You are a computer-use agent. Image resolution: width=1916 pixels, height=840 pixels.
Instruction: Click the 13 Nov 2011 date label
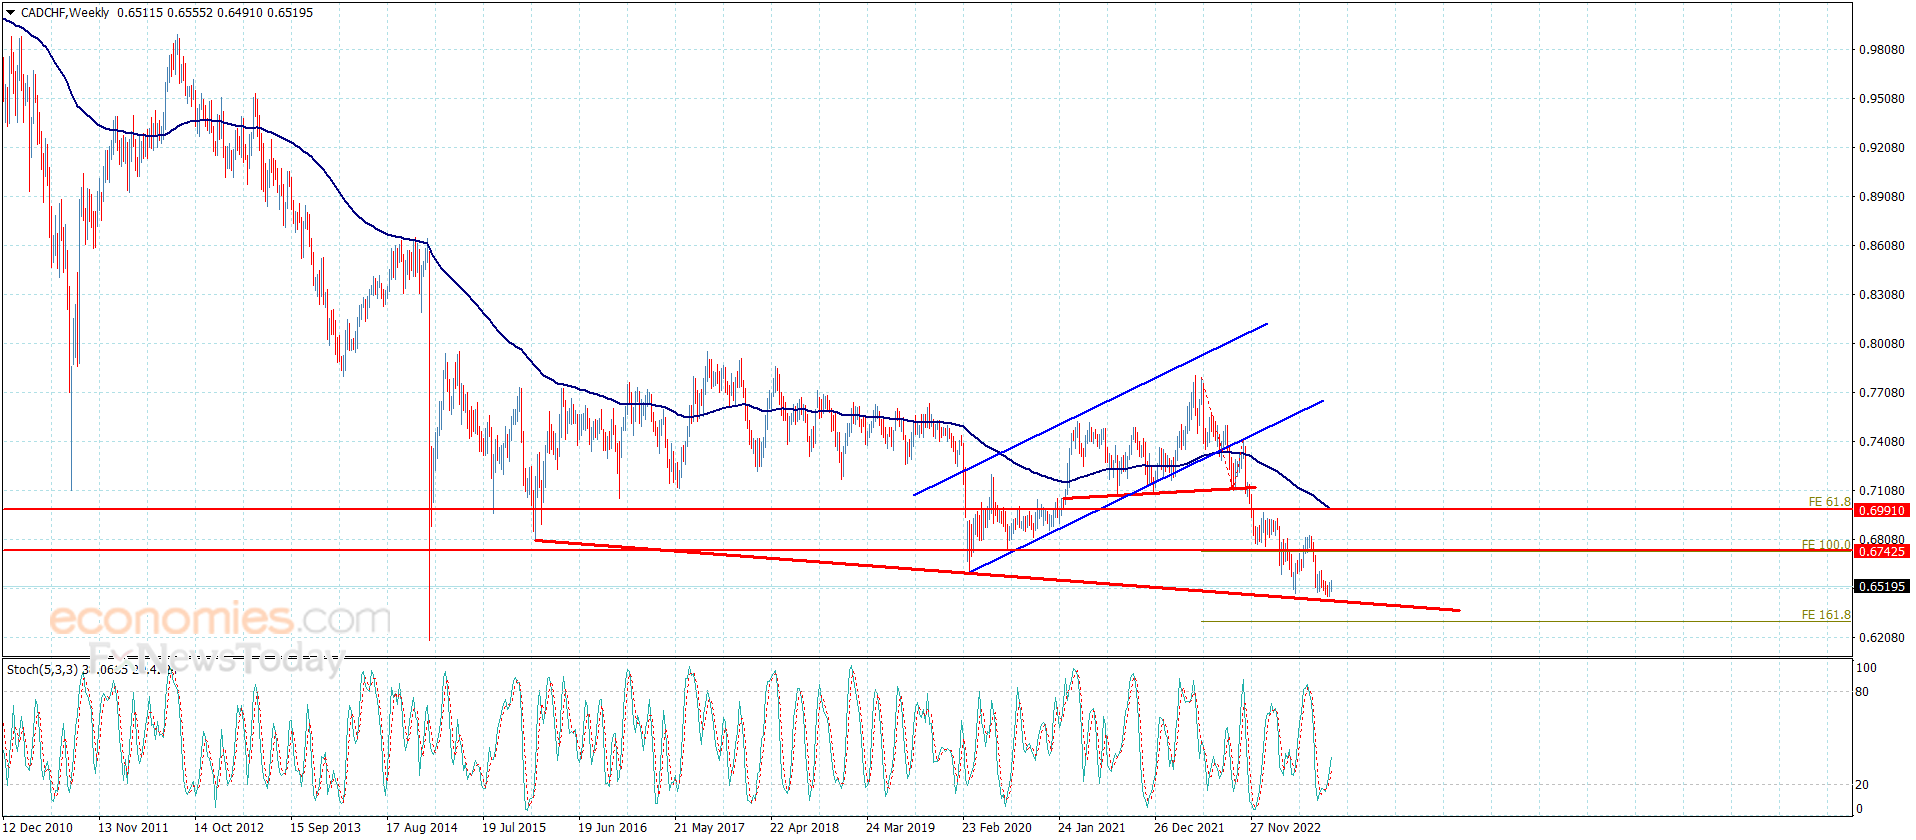click(x=133, y=827)
